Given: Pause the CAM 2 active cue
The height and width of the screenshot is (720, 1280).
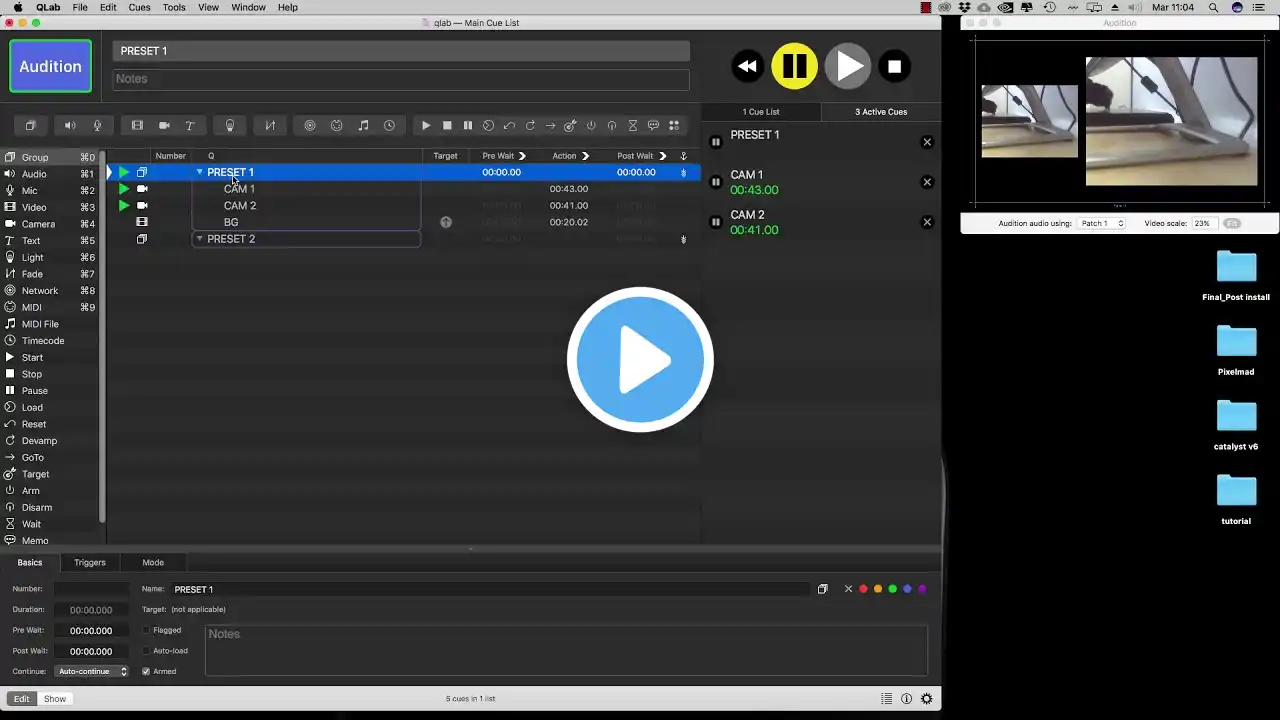Looking at the screenshot, I should (715, 222).
